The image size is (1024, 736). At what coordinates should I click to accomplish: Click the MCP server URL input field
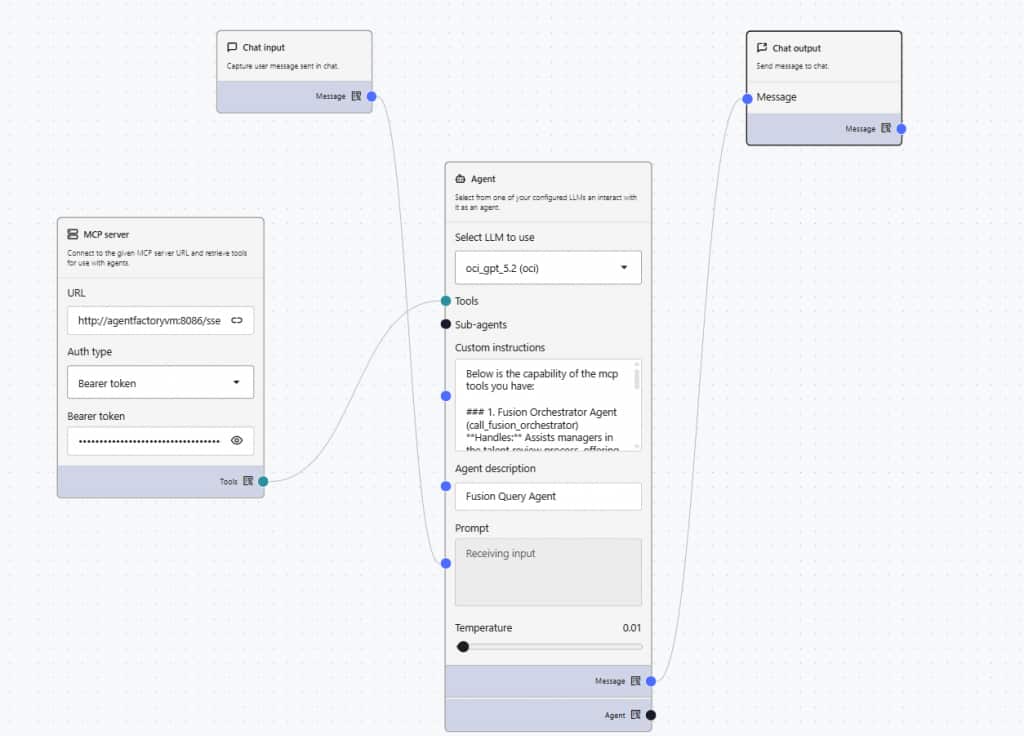pyautogui.click(x=160, y=321)
